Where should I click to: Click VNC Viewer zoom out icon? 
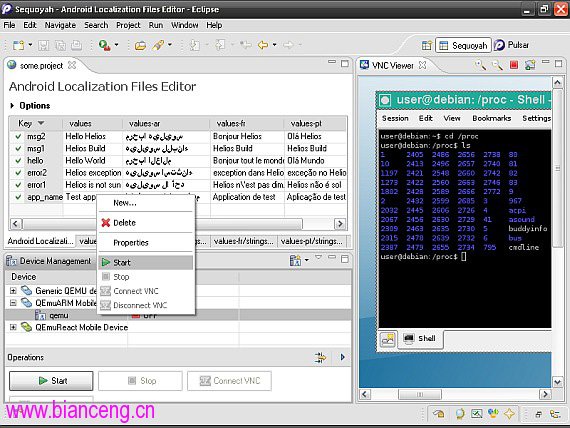coord(497,65)
